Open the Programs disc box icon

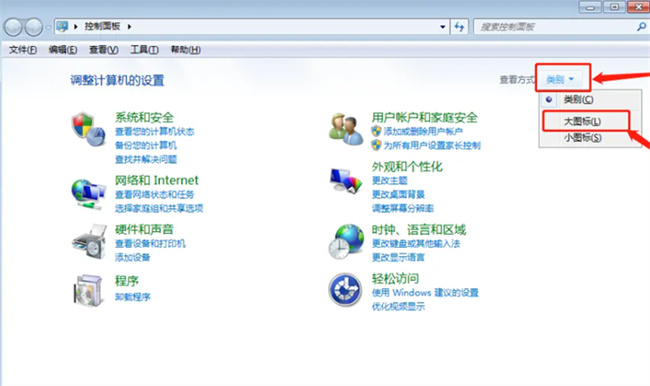point(88,291)
